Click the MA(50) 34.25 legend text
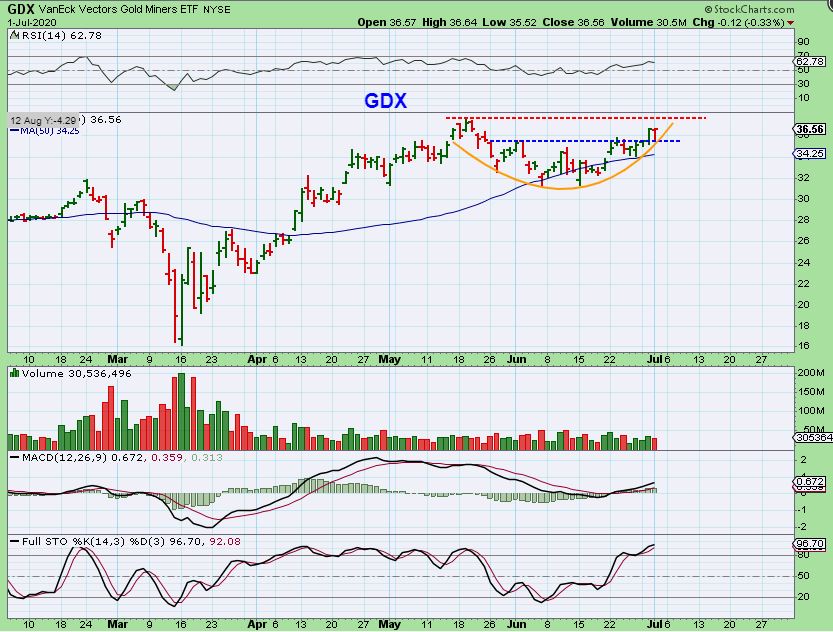833x632 pixels. tap(49, 131)
